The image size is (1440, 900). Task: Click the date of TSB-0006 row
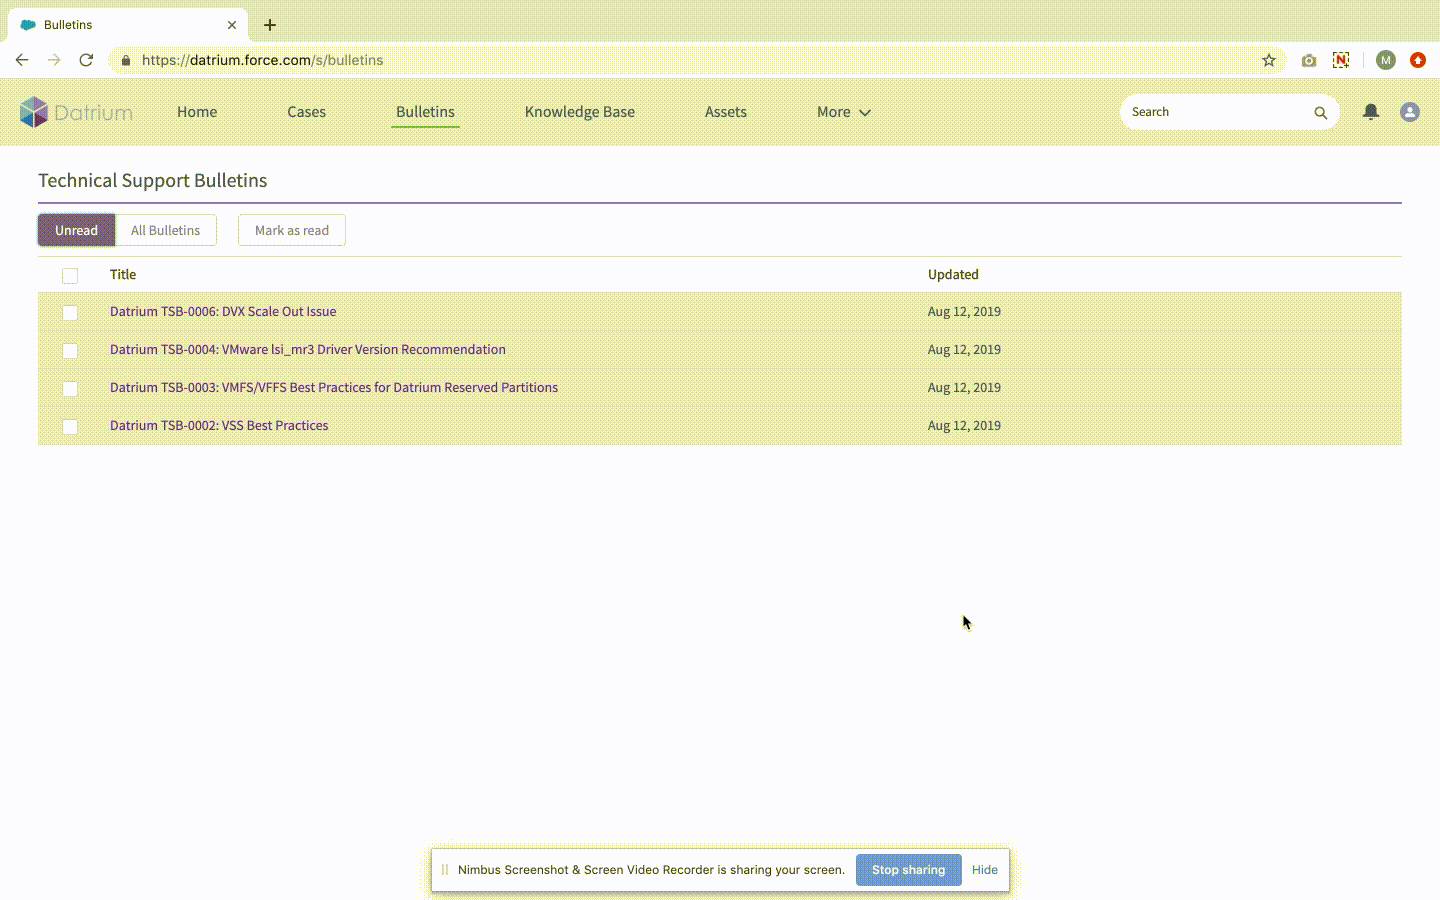pyautogui.click(x=964, y=312)
